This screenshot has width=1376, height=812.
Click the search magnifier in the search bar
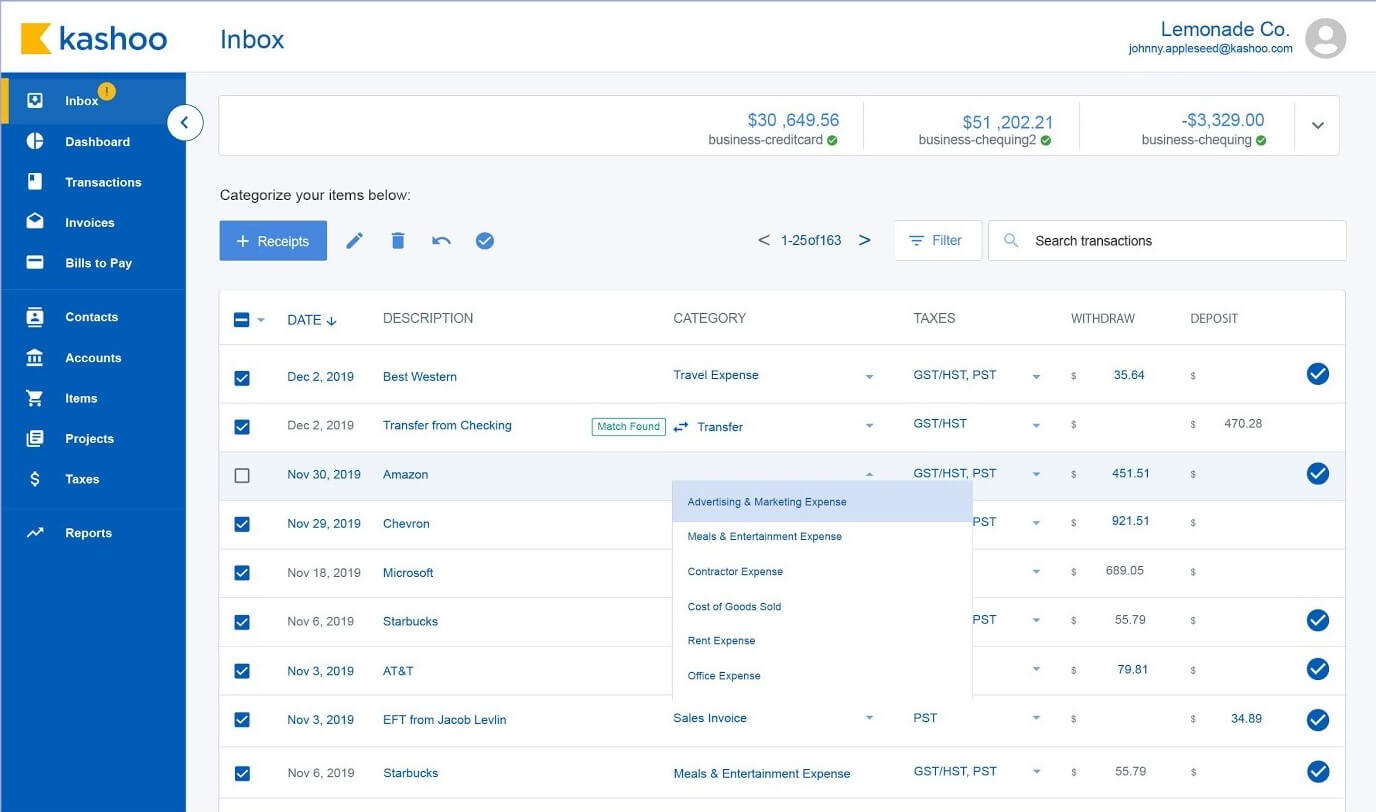click(1011, 240)
